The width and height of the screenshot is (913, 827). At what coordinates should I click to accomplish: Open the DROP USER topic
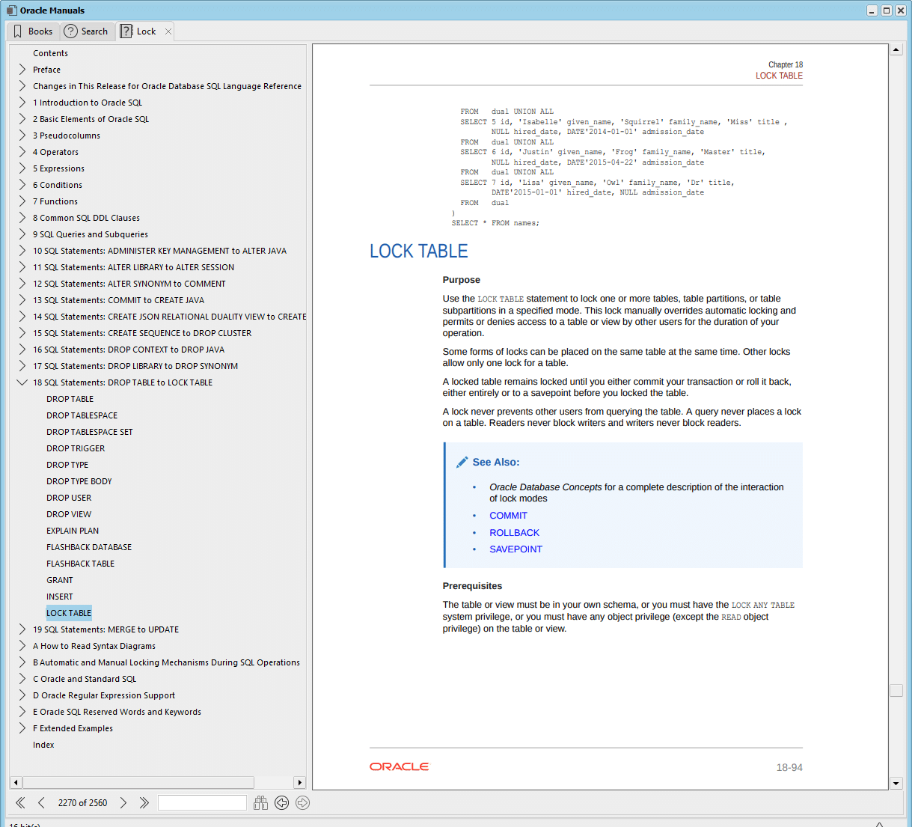click(x=69, y=498)
